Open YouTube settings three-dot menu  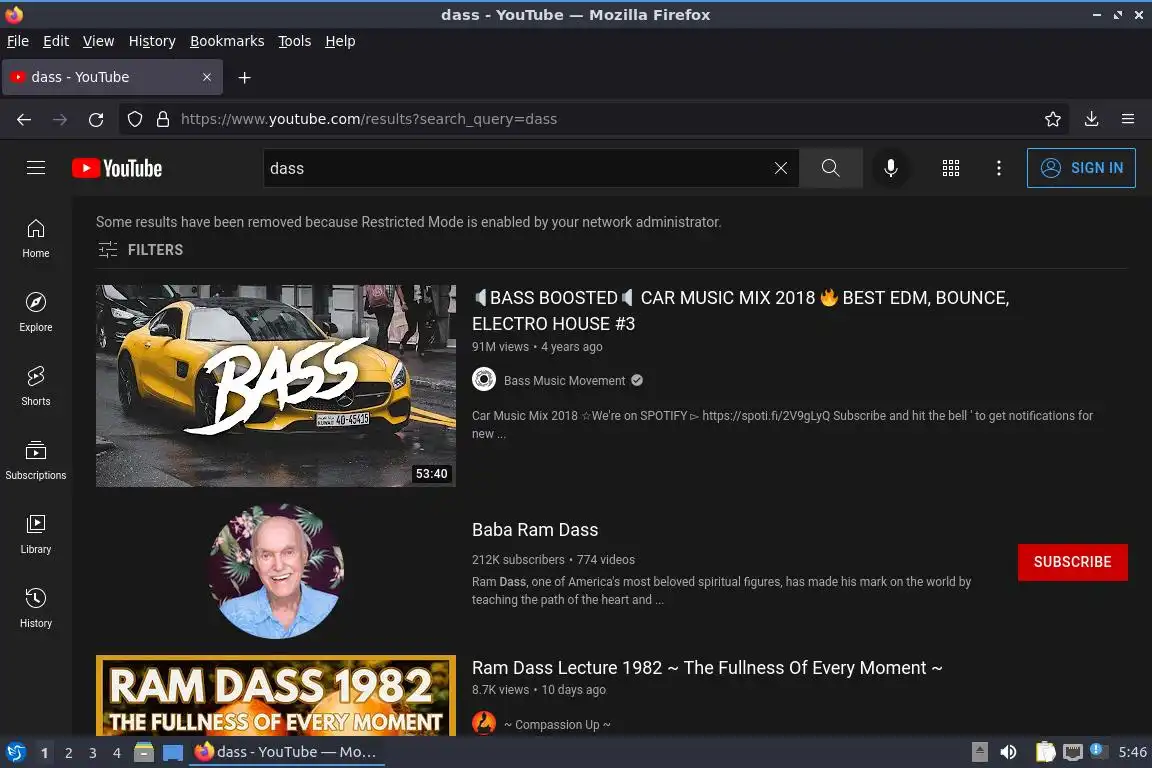998,168
